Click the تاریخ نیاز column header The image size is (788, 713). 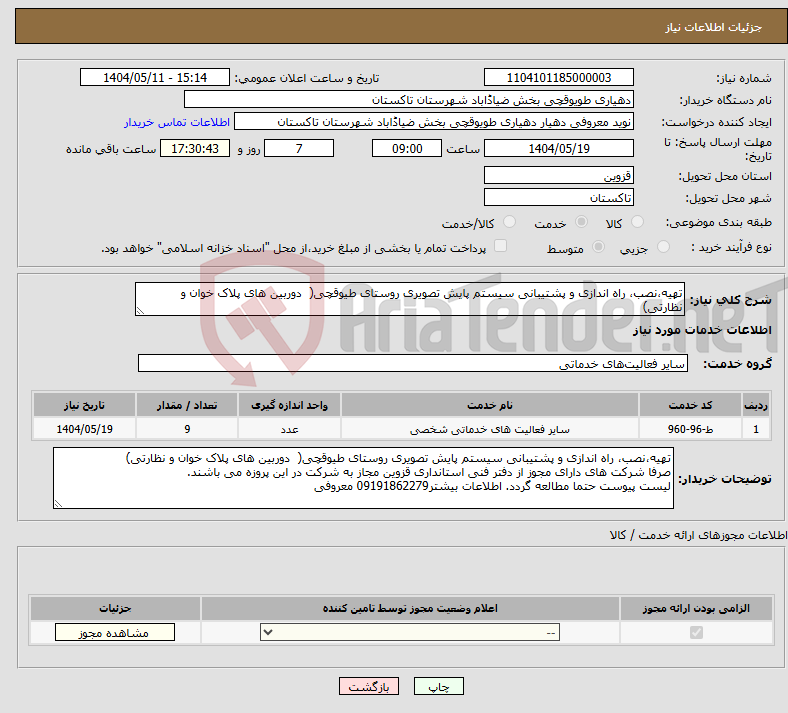click(x=84, y=405)
